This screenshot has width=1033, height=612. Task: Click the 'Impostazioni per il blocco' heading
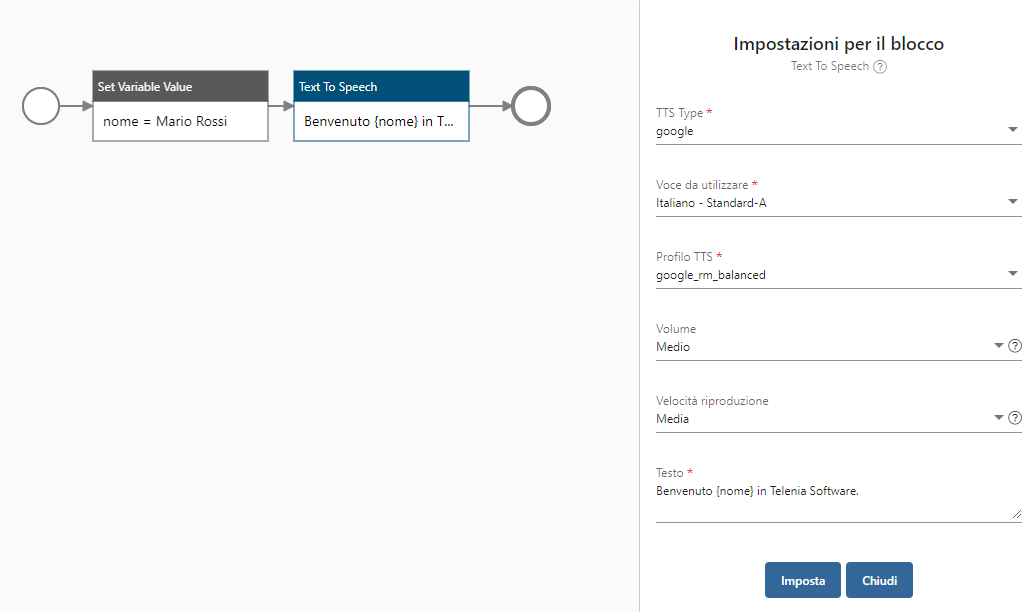pyautogui.click(x=839, y=43)
